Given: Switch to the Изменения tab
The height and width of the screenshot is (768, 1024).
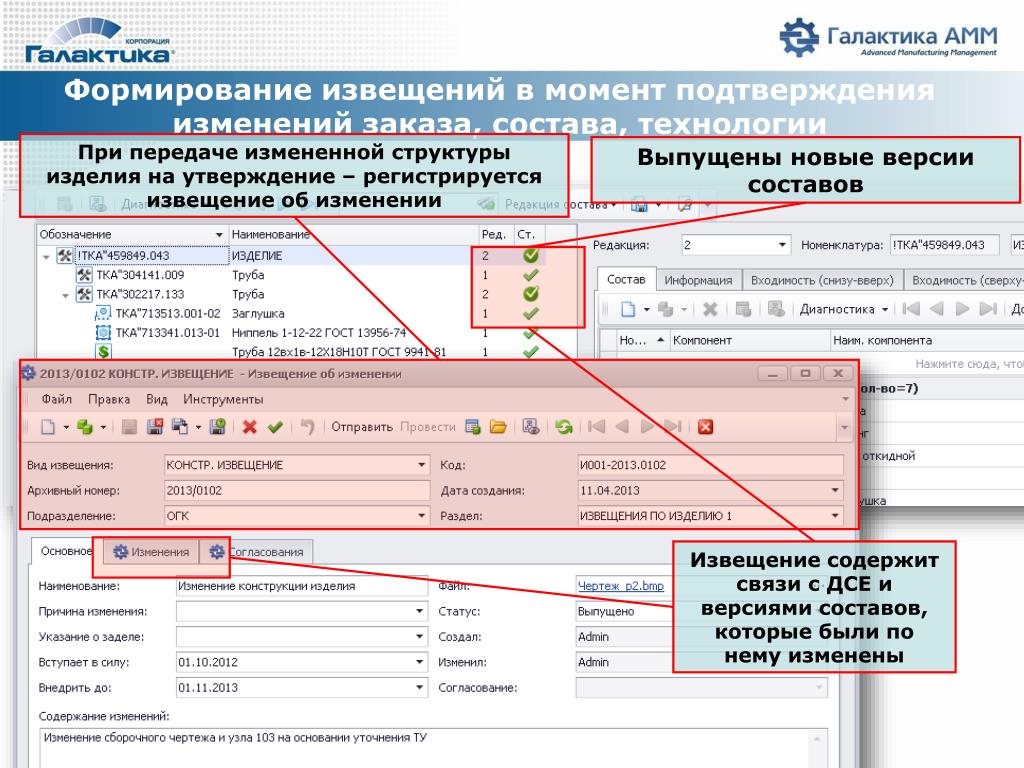Looking at the screenshot, I should point(152,552).
